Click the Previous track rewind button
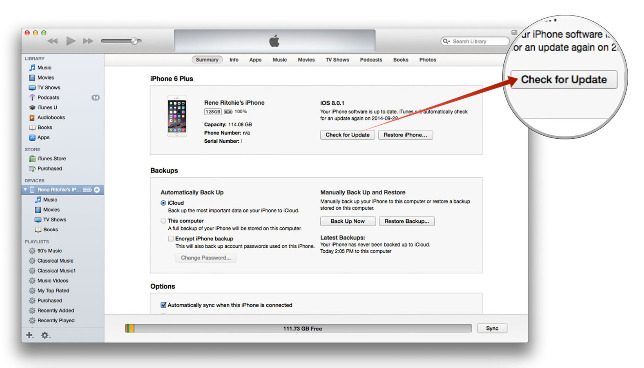 [x=53, y=41]
